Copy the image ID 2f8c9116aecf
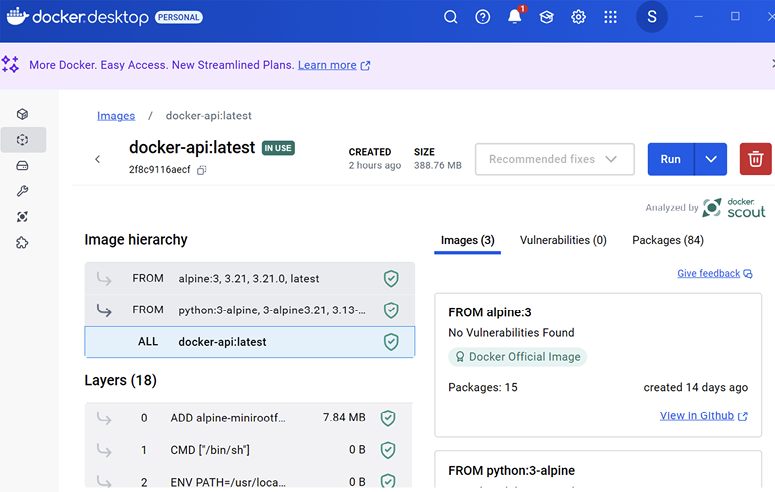 coord(201,170)
